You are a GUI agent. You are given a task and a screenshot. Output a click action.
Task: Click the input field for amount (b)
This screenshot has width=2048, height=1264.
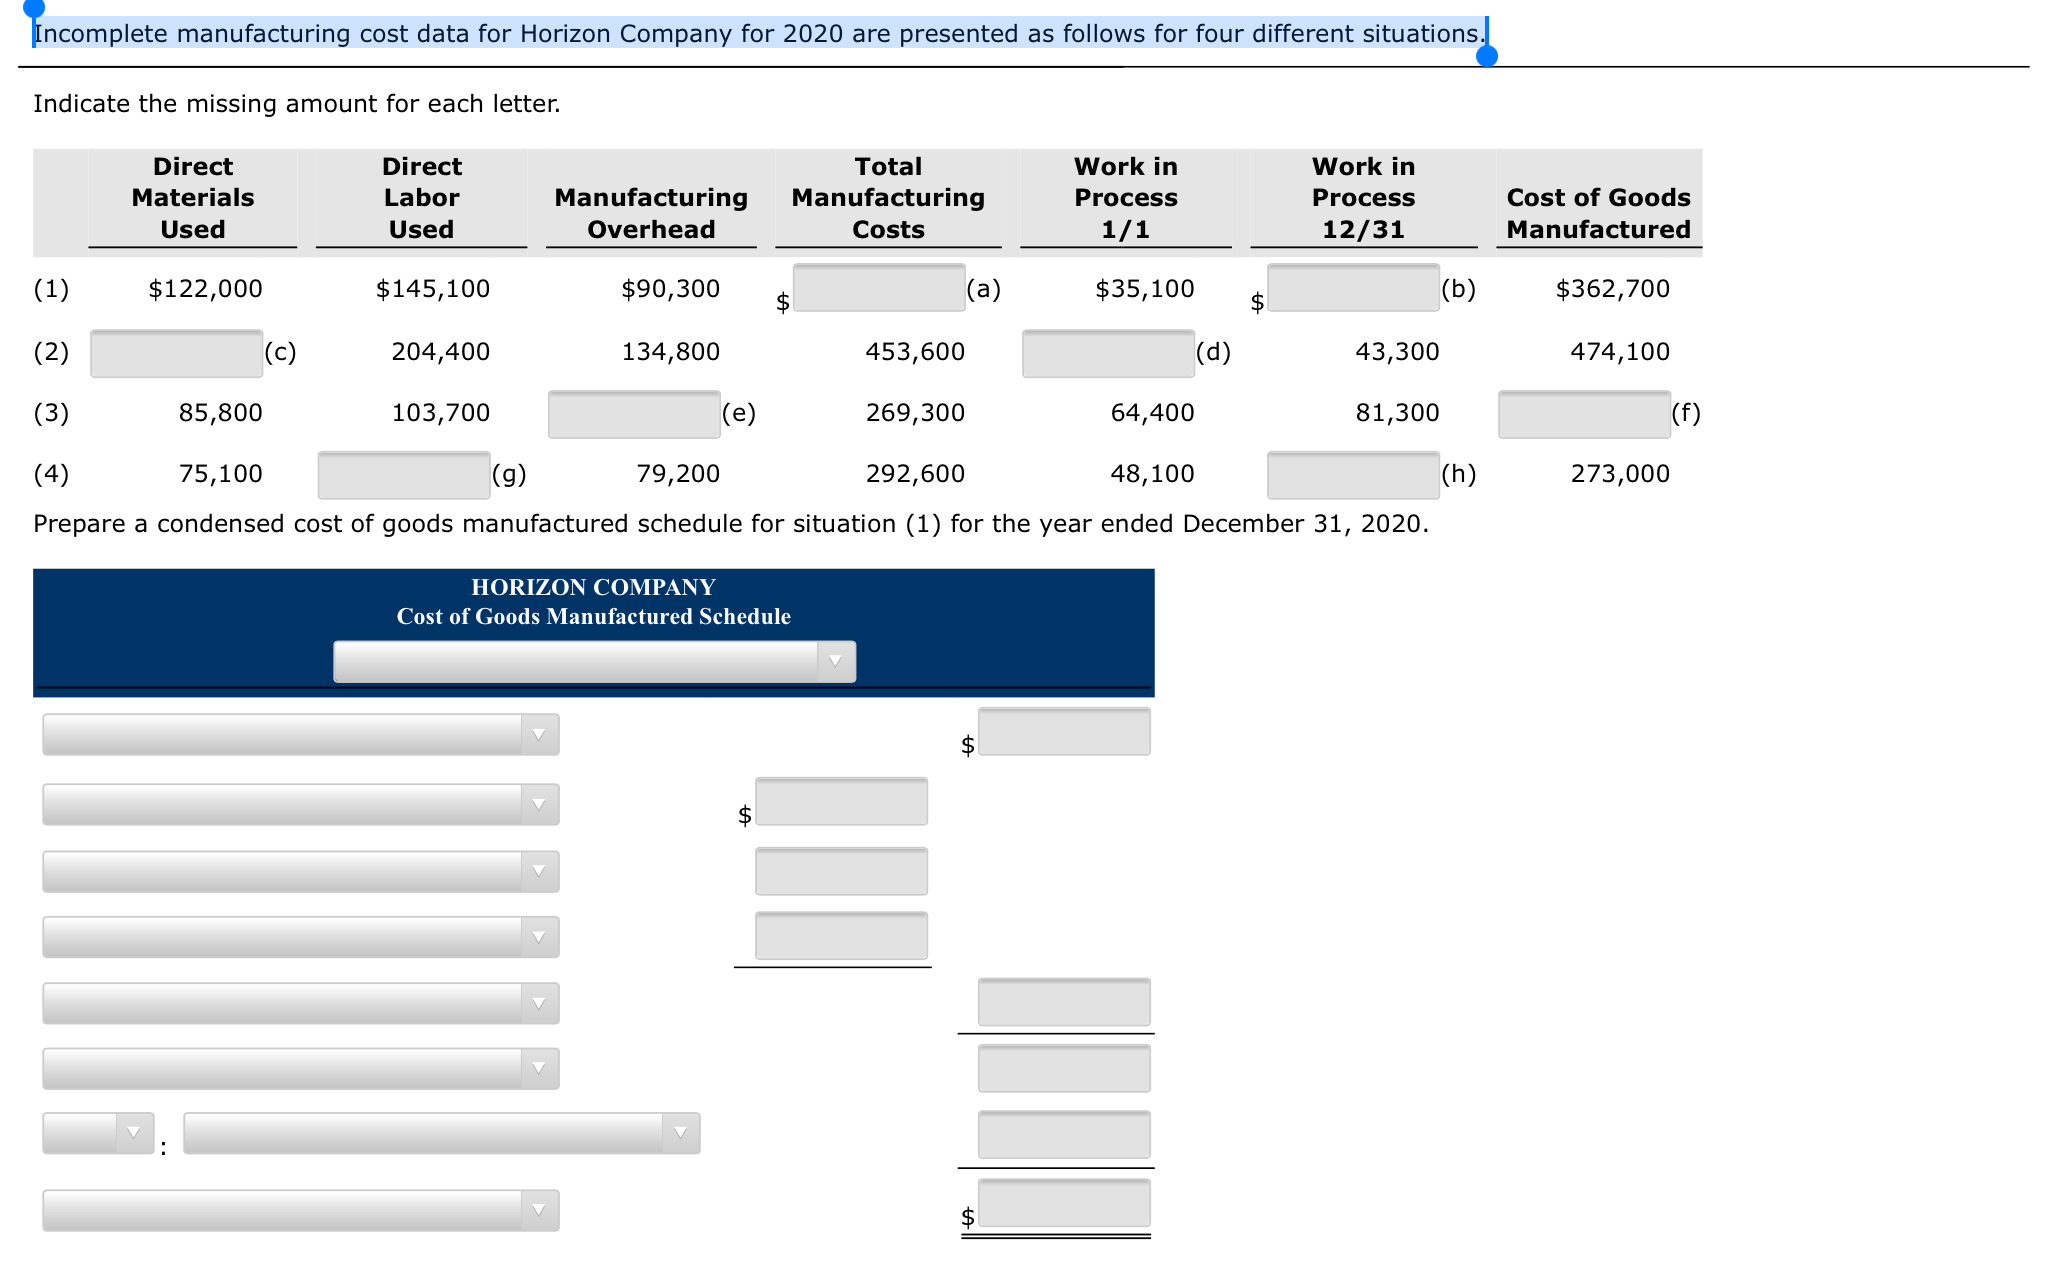pyautogui.click(x=1352, y=288)
